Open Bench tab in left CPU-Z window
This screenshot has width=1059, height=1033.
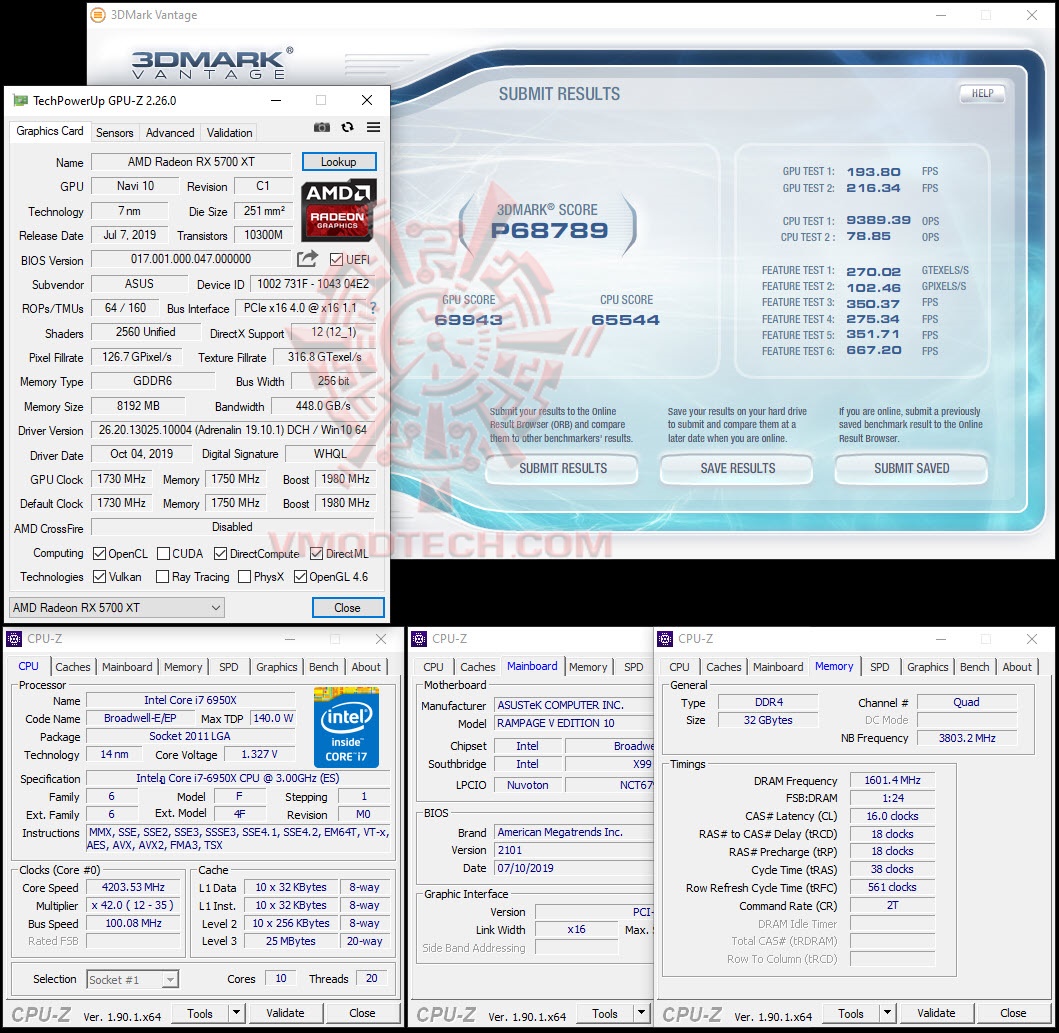(324, 666)
